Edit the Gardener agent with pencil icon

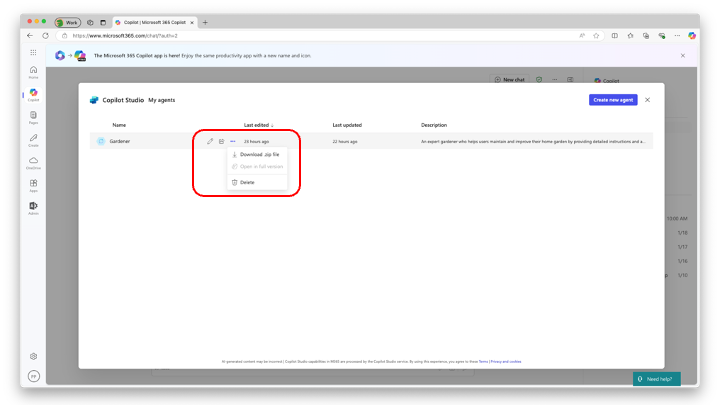pos(210,141)
